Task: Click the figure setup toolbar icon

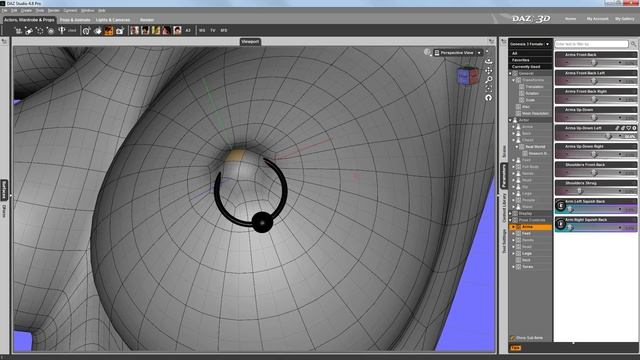Action: coord(62,31)
